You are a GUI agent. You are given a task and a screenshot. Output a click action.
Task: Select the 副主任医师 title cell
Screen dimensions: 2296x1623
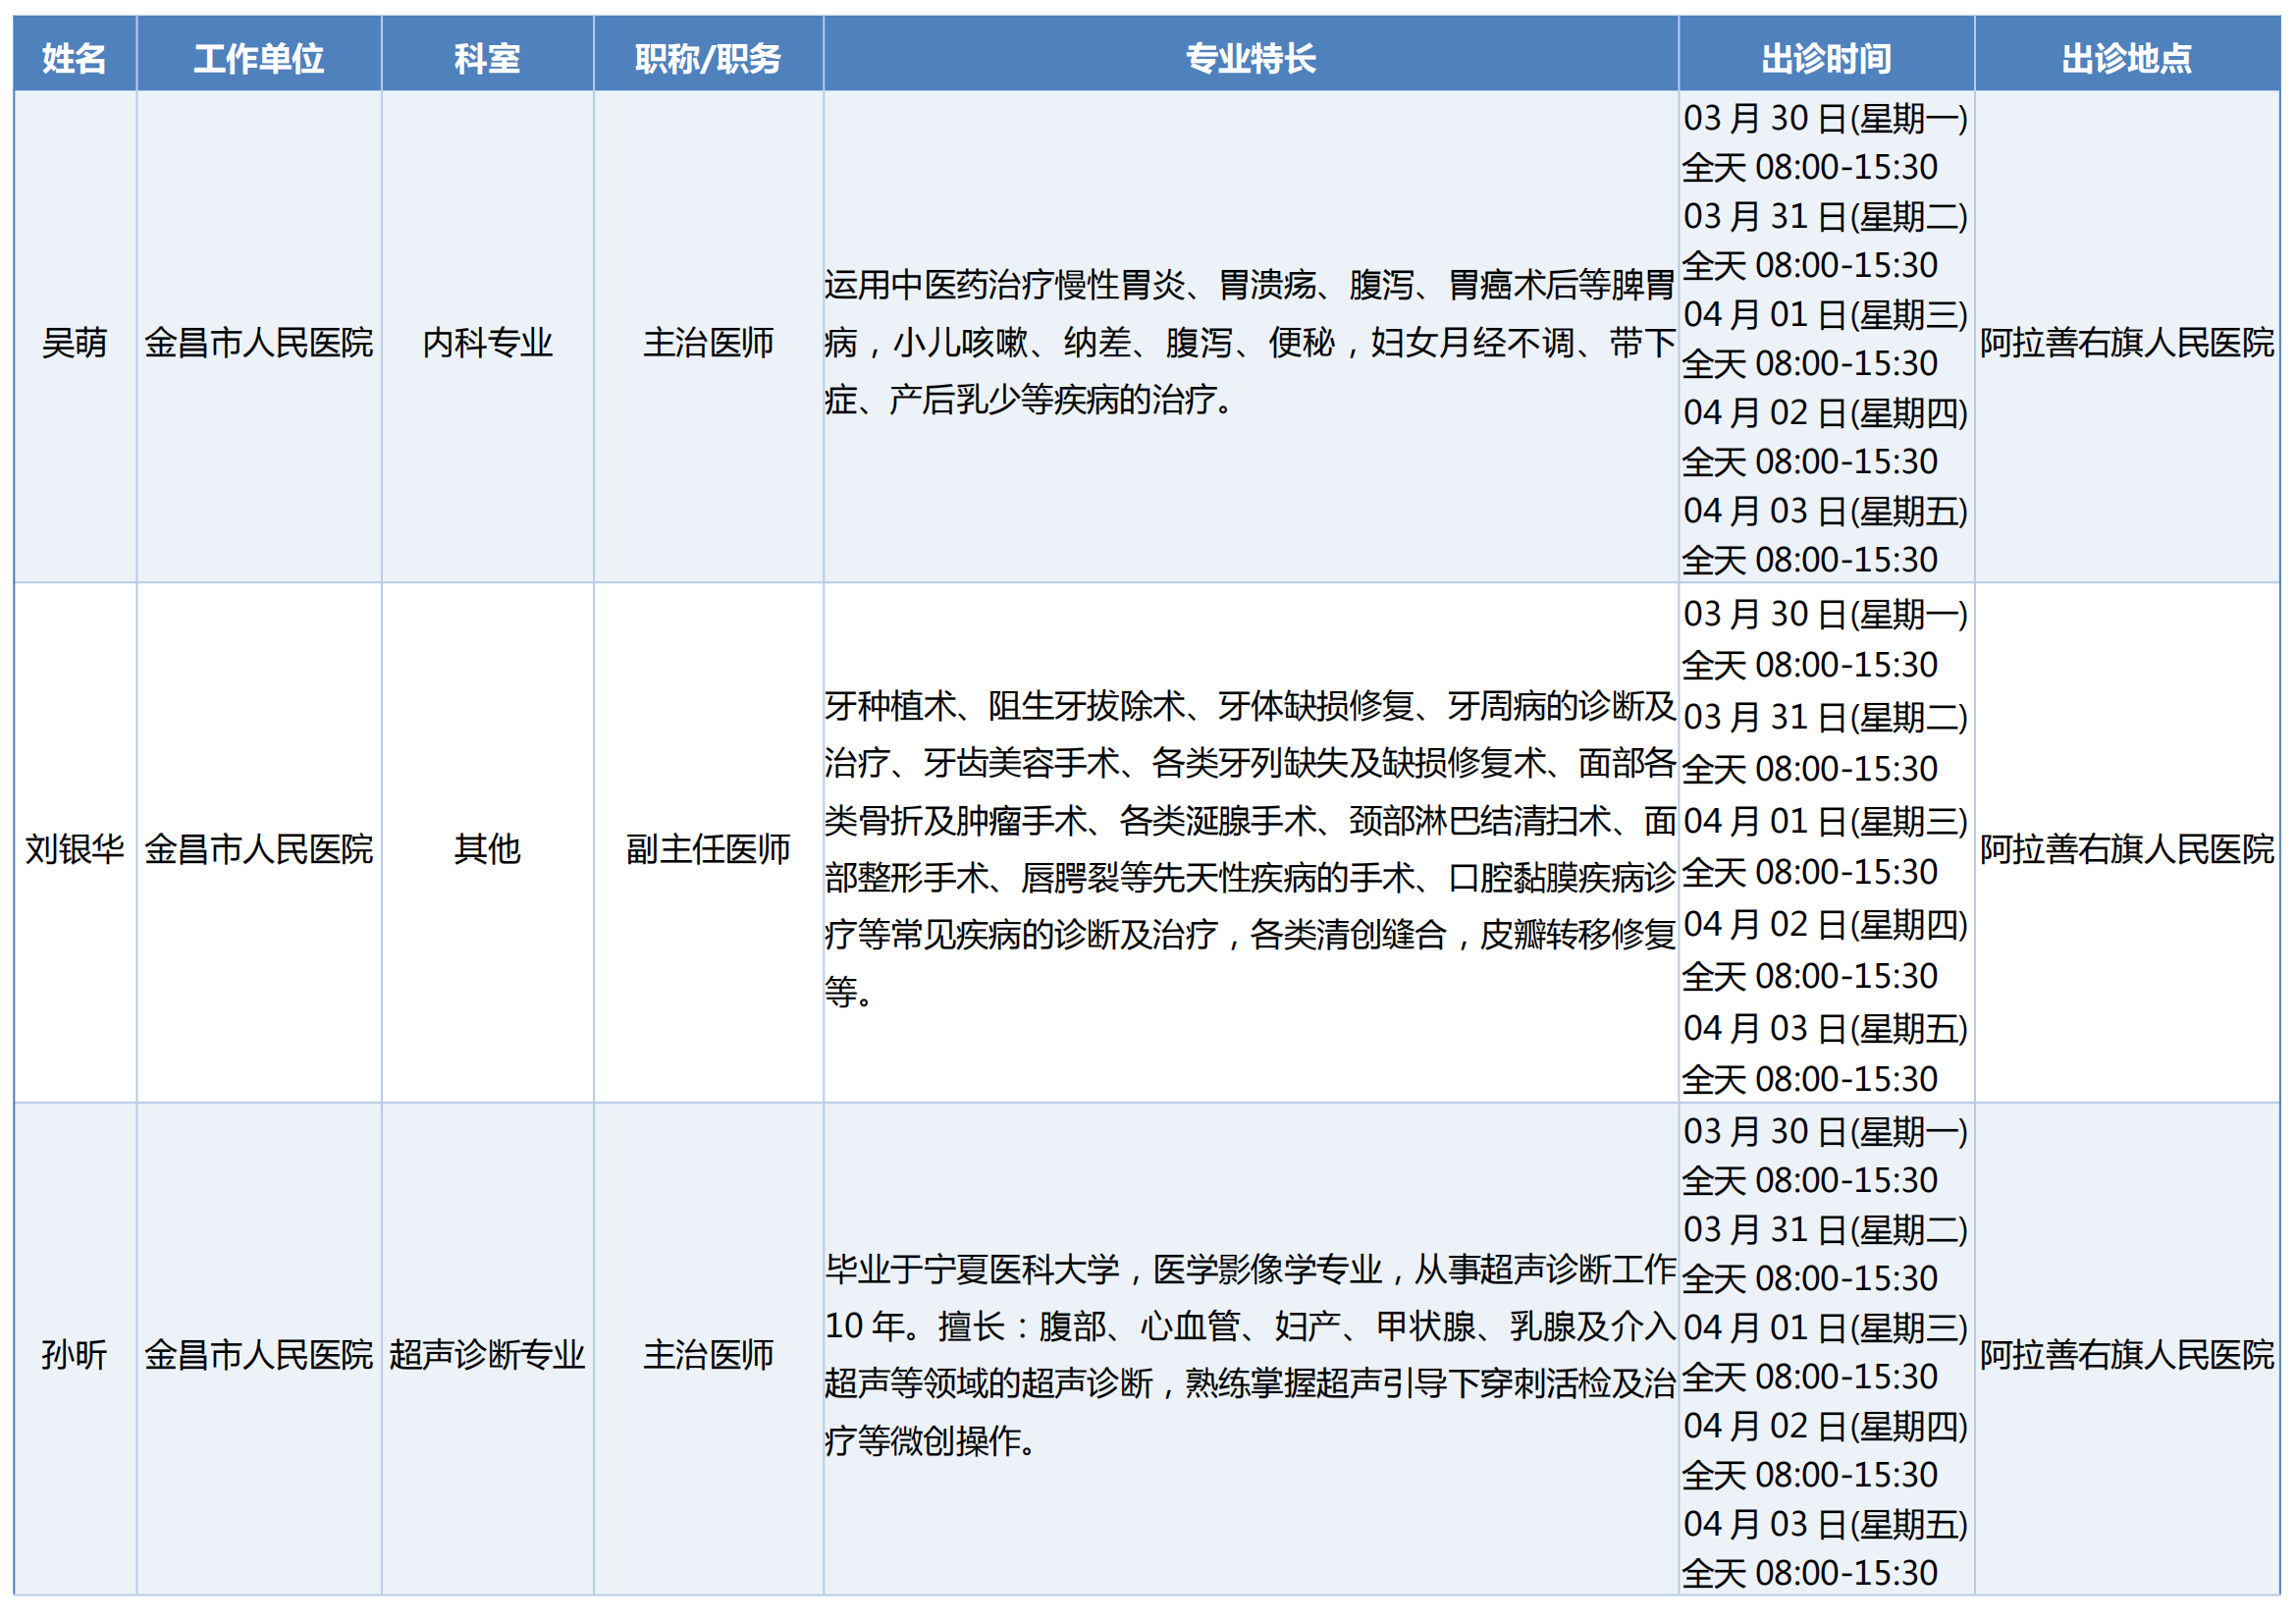707,848
